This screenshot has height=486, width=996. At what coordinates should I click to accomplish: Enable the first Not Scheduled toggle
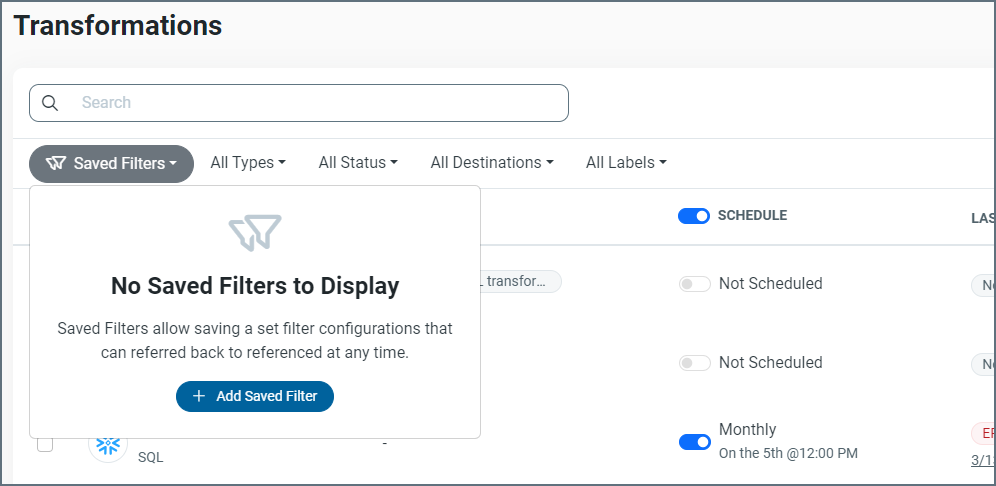[x=694, y=284]
